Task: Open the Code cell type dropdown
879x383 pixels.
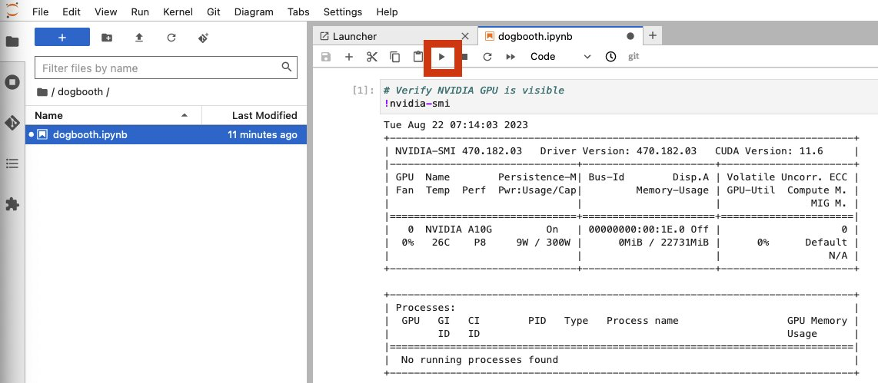Action: tap(560, 57)
